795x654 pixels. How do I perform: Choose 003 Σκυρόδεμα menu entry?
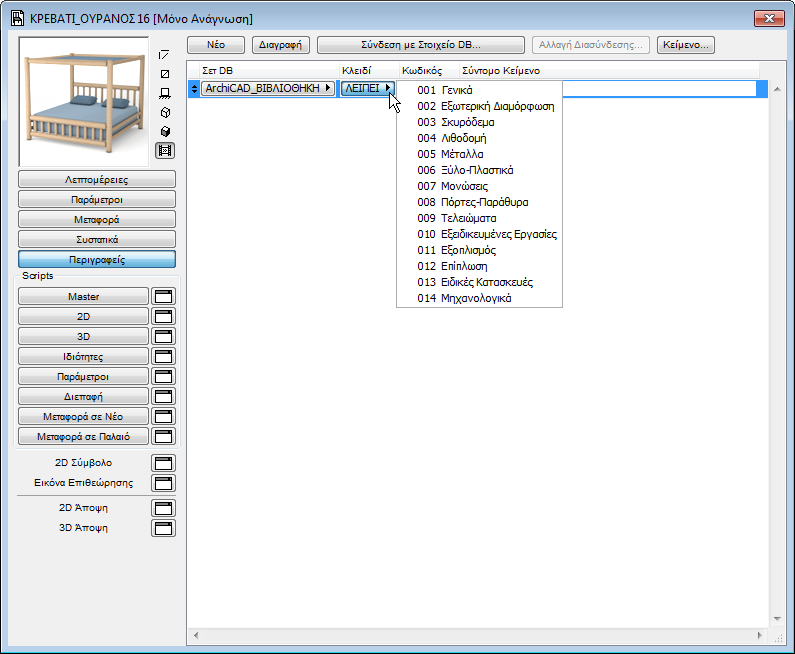[x=480, y=122]
